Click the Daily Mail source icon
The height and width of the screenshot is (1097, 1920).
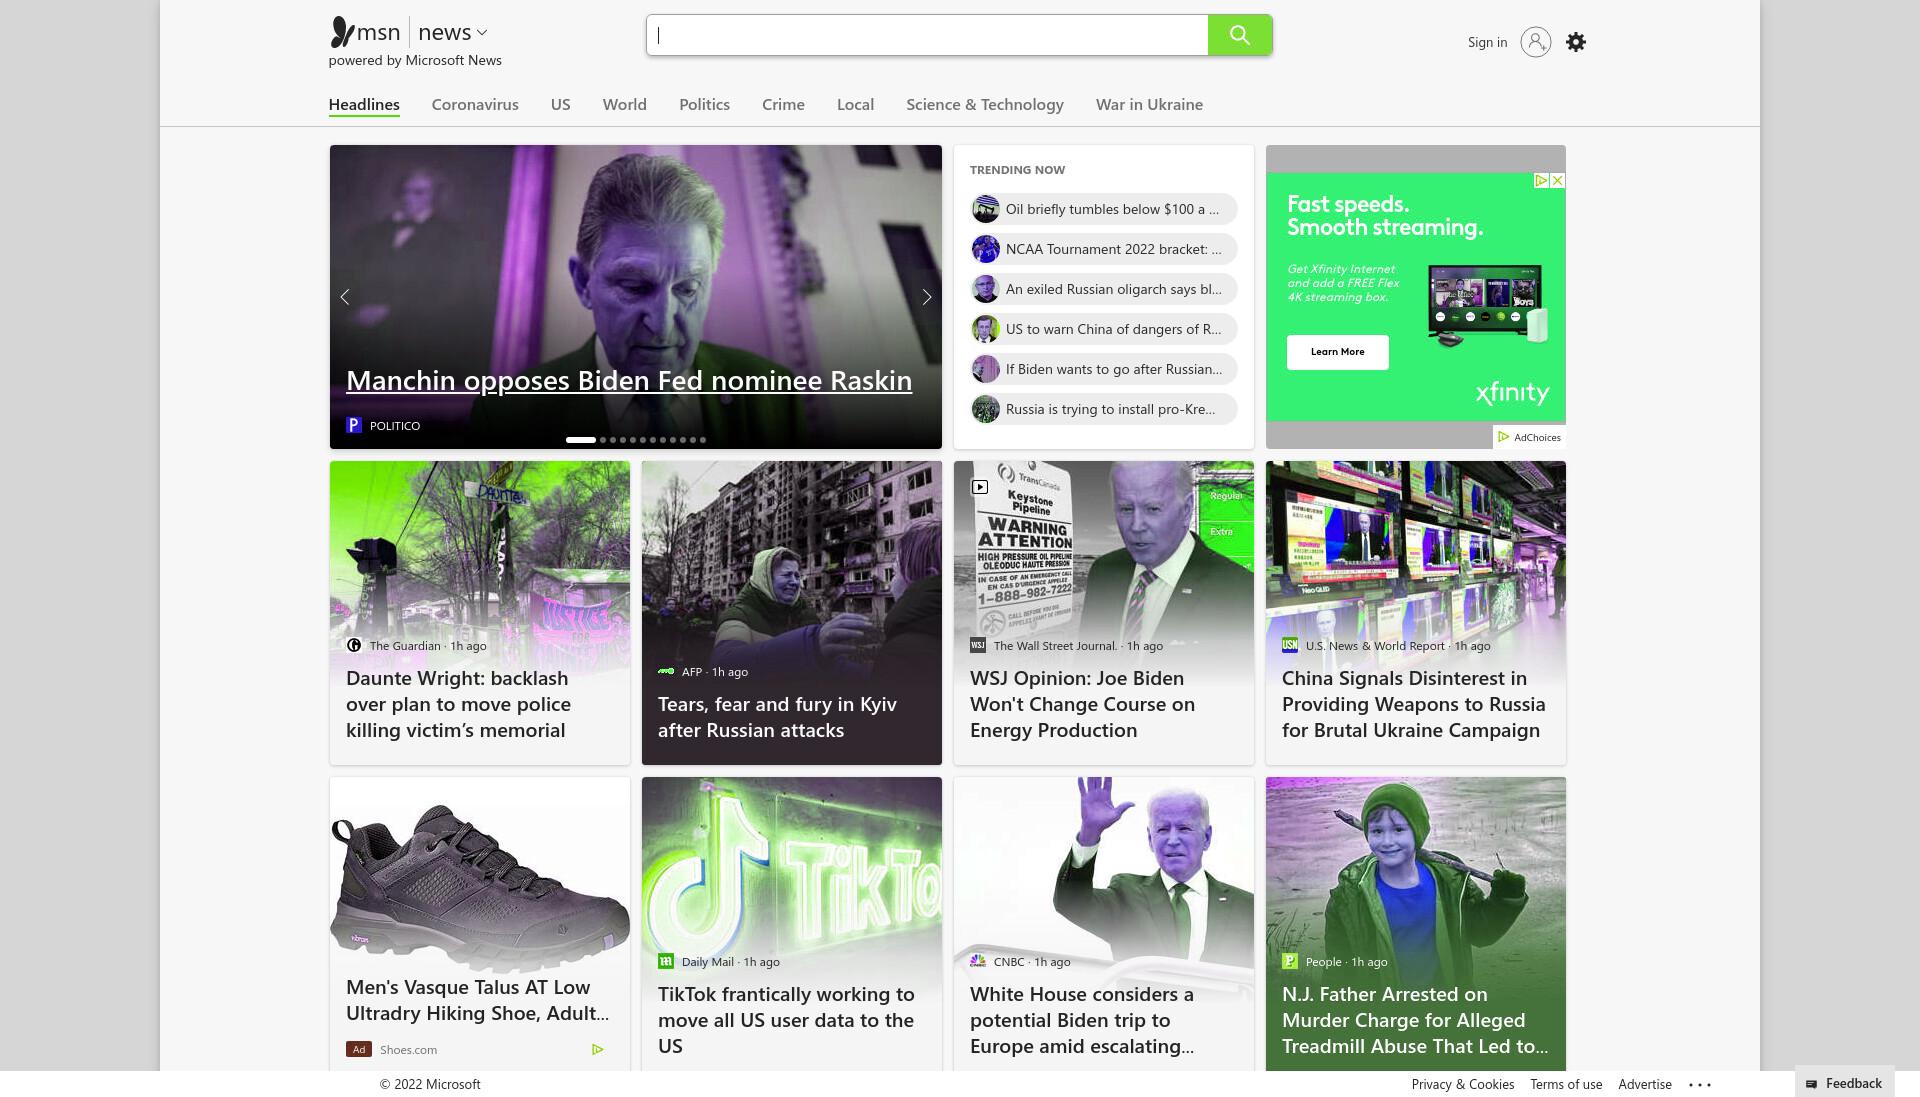pyautogui.click(x=666, y=961)
